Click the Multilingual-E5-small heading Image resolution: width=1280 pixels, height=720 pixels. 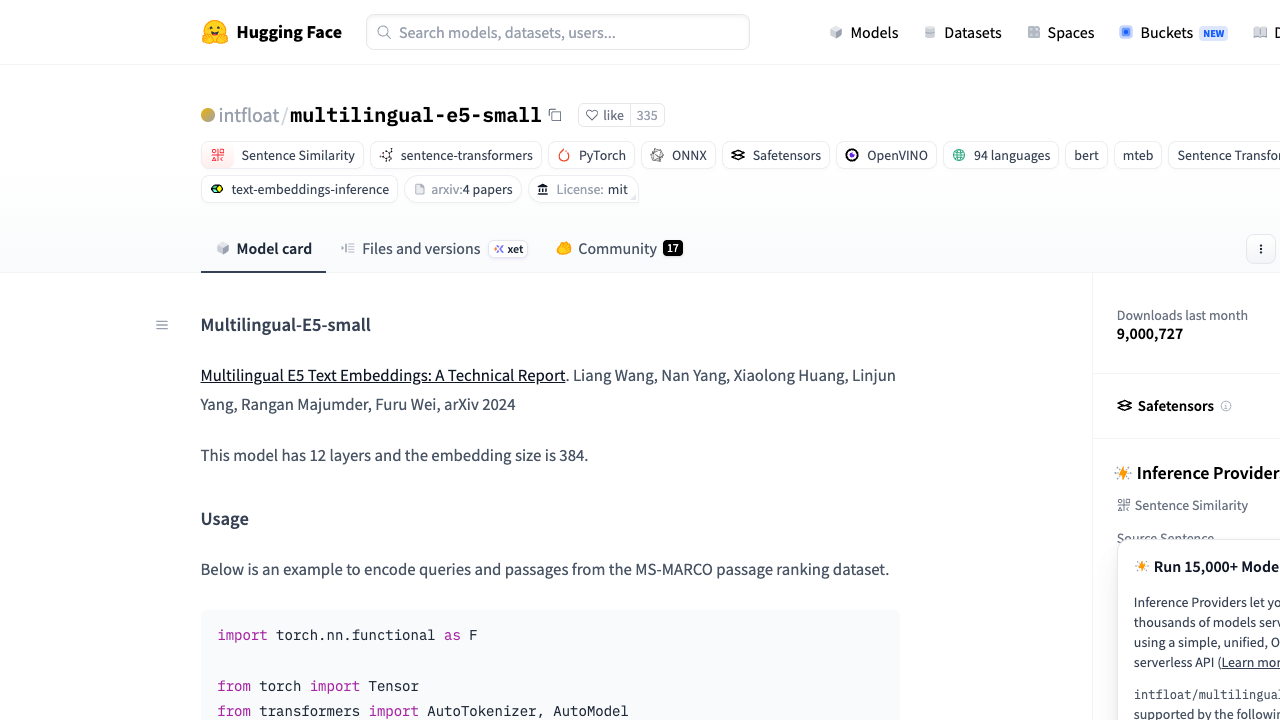click(286, 325)
